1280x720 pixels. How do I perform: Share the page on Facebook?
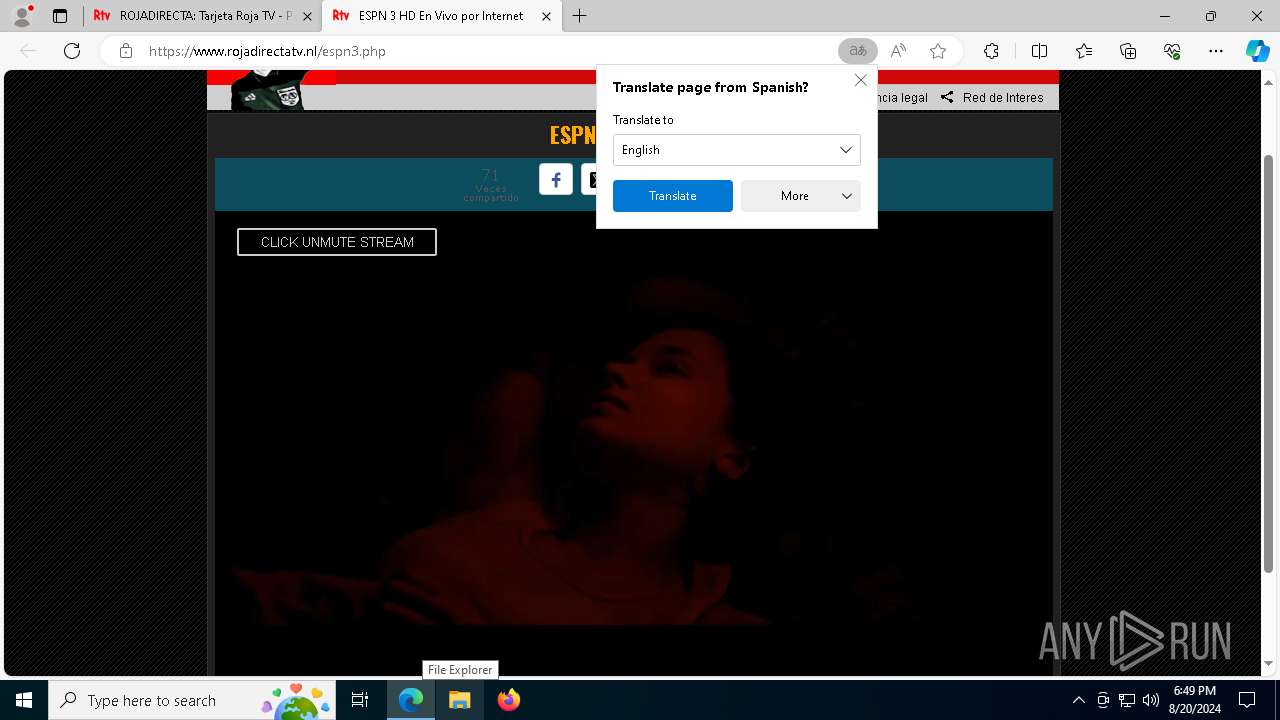[556, 179]
